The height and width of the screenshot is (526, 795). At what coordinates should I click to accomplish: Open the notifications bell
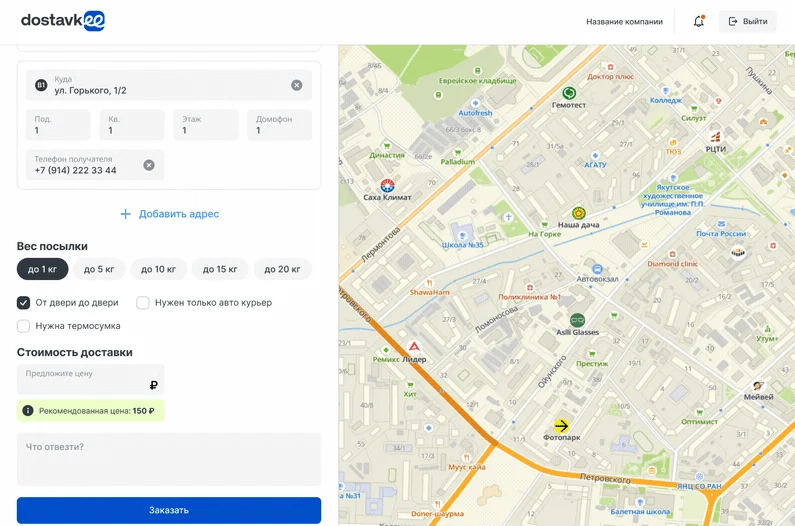(x=699, y=21)
